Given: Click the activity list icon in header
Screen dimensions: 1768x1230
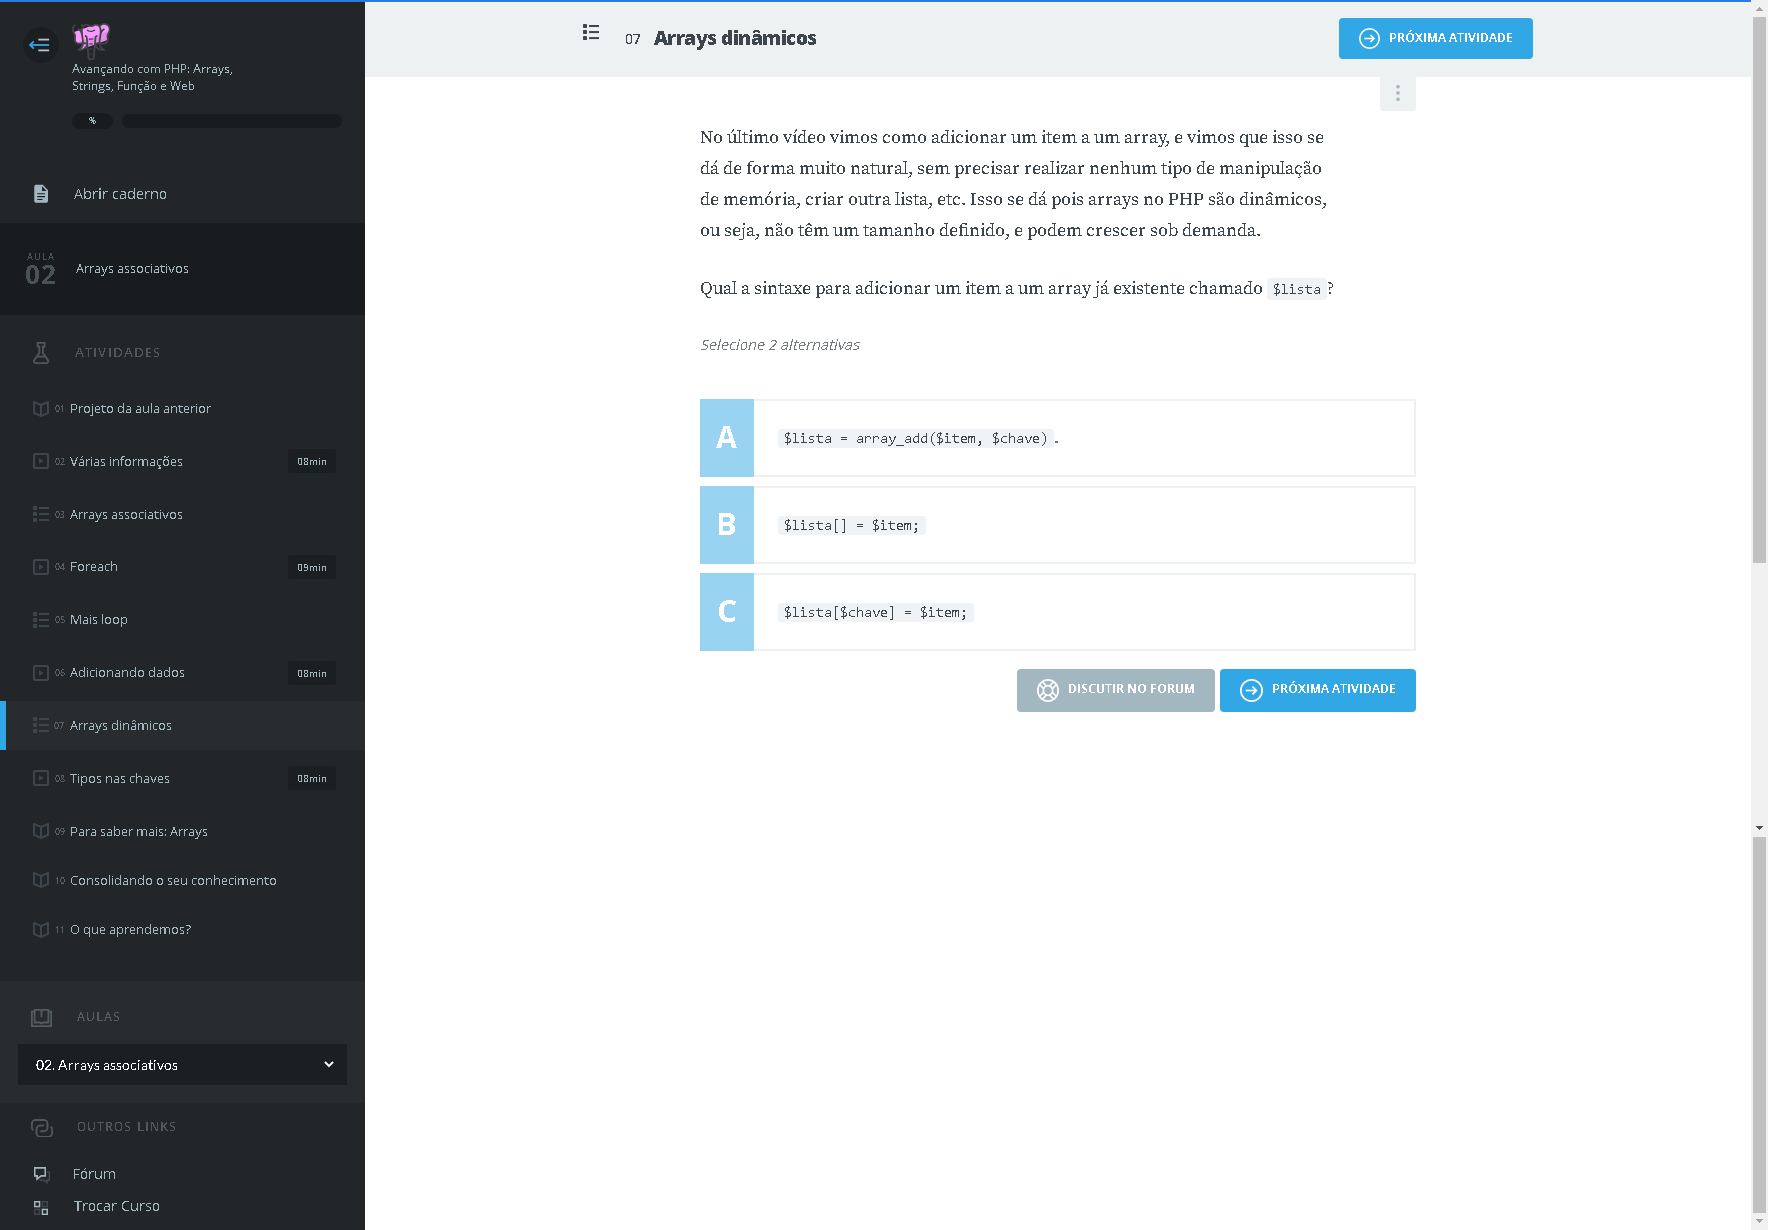Looking at the screenshot, I should pos(591,33).
